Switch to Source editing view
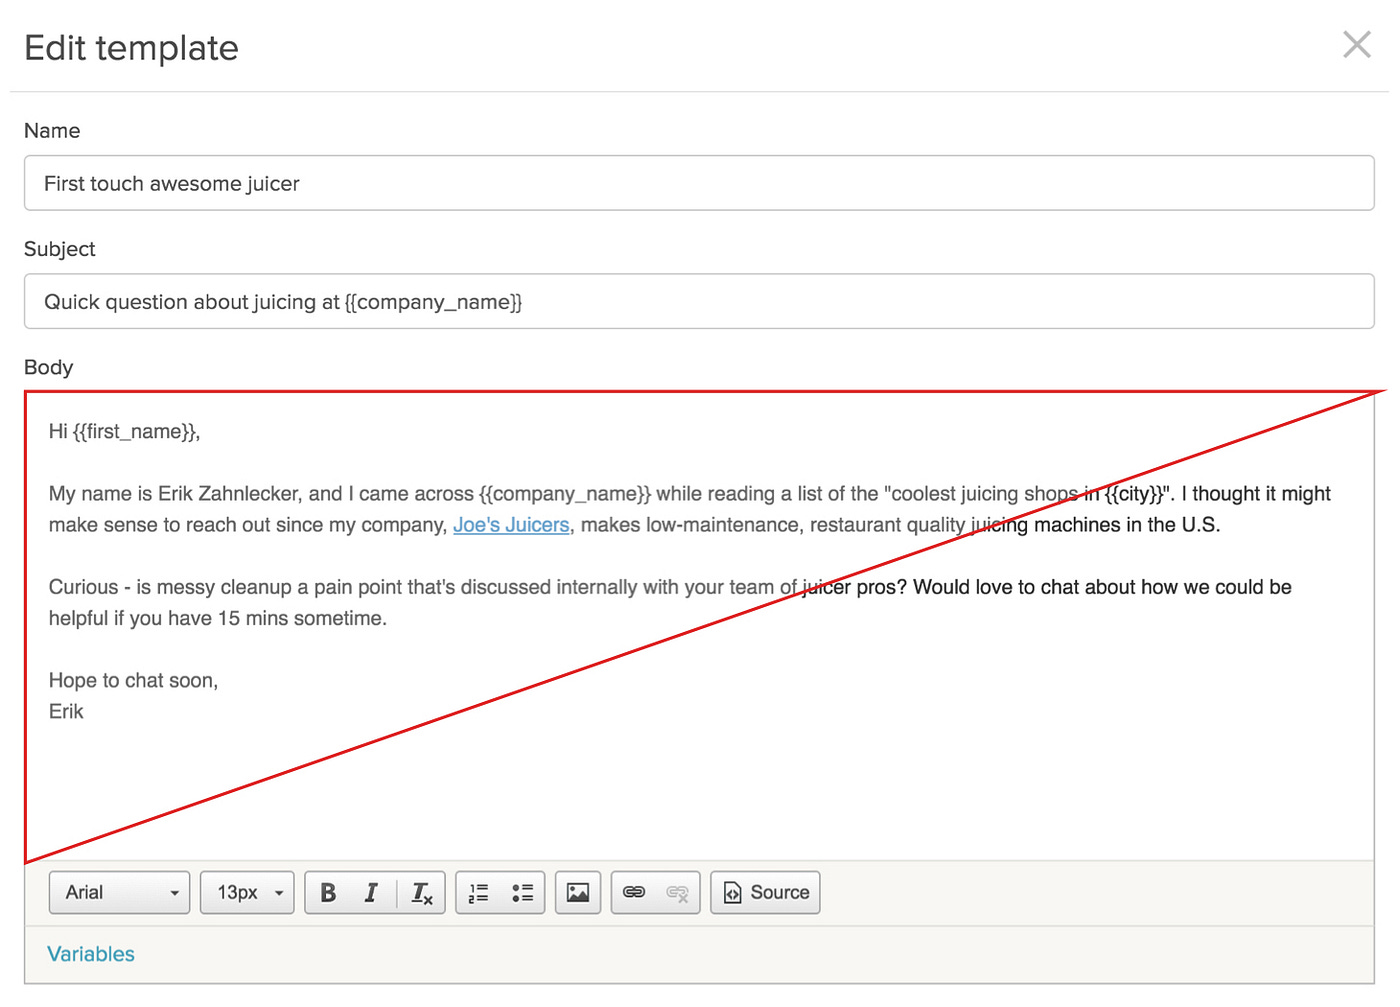The width and height of the screenshot is (1400, 1007). click(x=765, y=892)
